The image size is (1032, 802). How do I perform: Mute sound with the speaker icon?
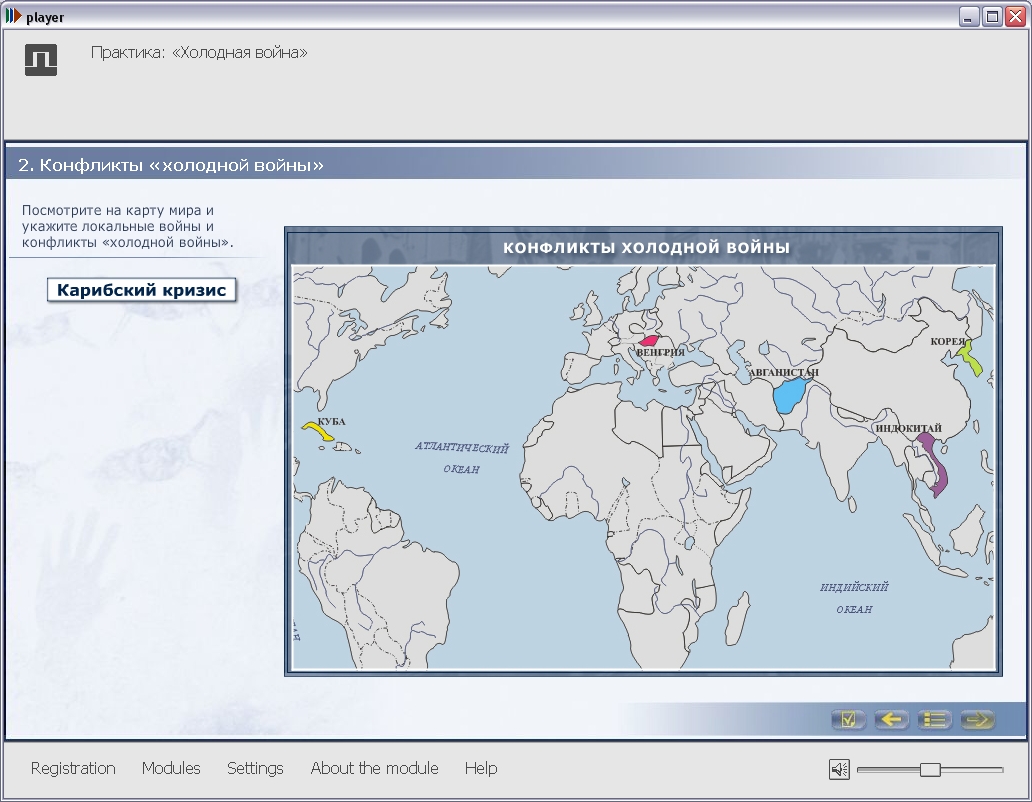[839, 769]
